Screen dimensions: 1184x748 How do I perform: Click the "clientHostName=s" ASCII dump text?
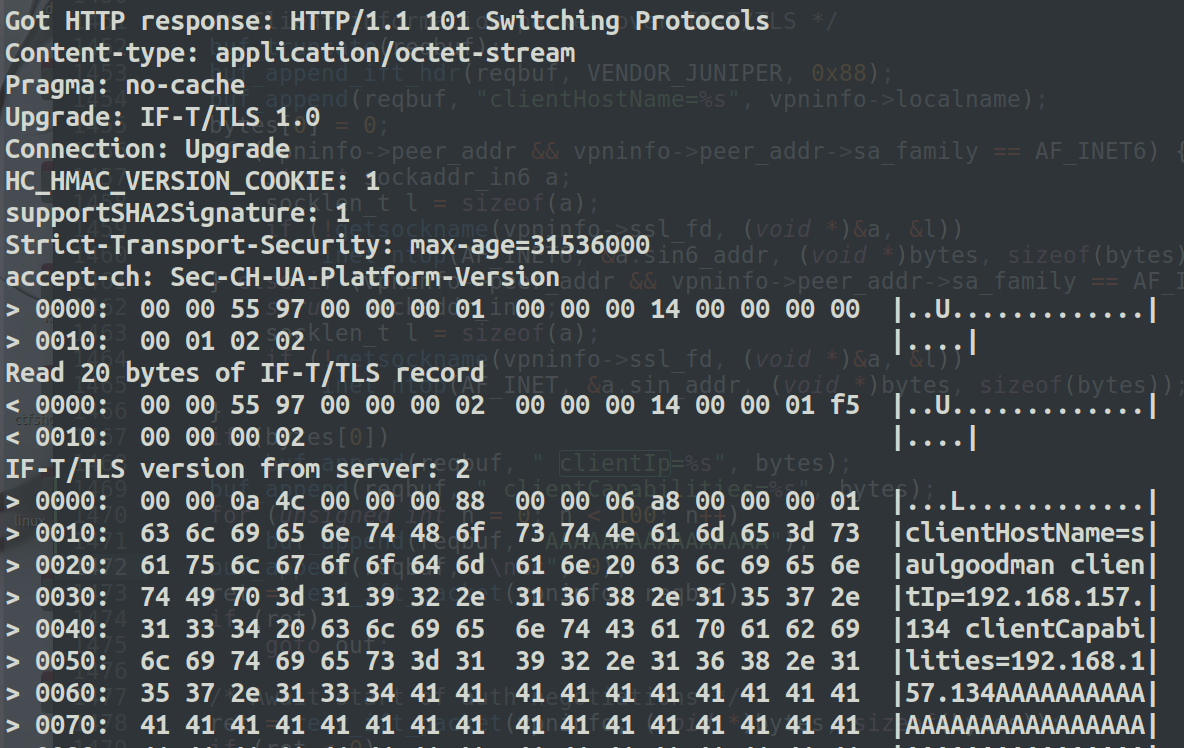[x=1025, y=533]
